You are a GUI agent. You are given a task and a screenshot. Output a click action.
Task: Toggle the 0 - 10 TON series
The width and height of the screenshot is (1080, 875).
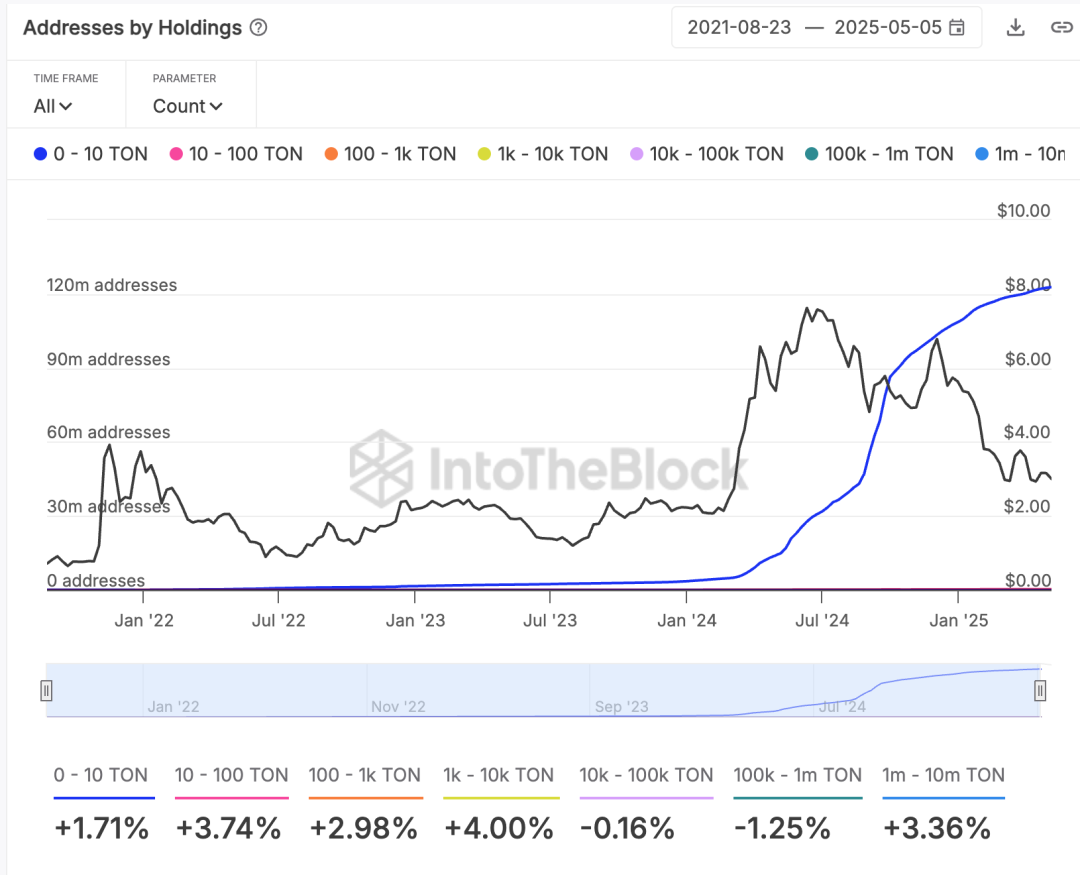coord(90,154)
